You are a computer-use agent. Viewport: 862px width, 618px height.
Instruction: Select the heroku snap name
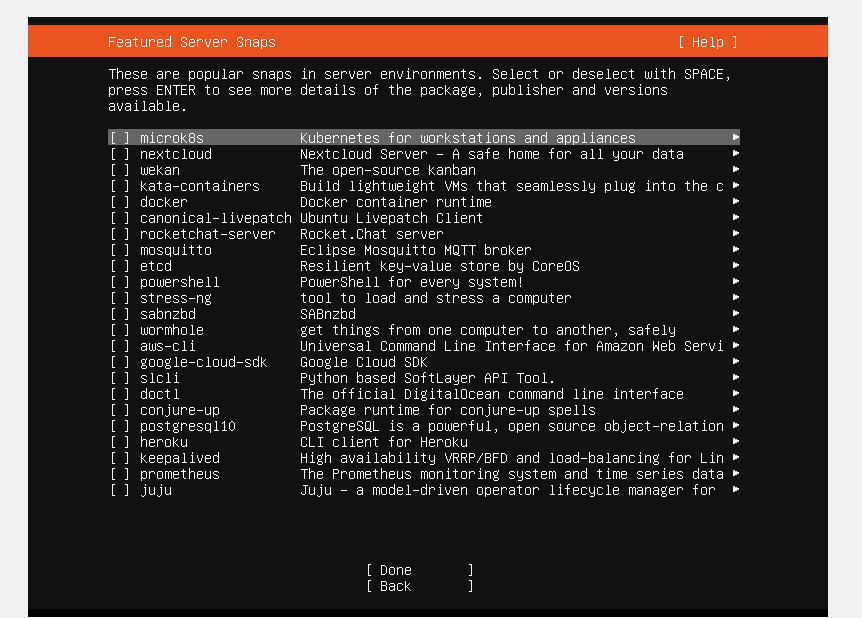164,442
